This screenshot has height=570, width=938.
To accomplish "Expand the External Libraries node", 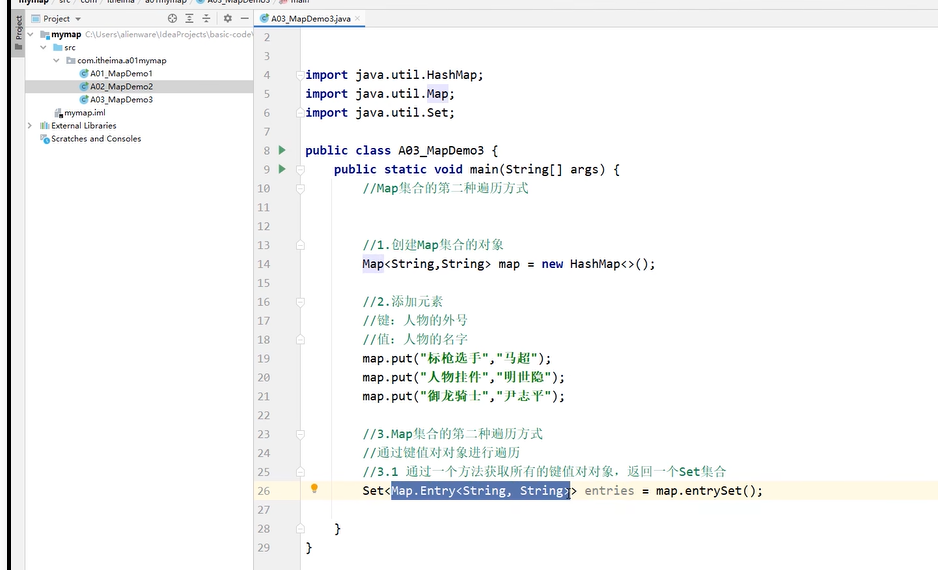I will click(x=30, y=126).
